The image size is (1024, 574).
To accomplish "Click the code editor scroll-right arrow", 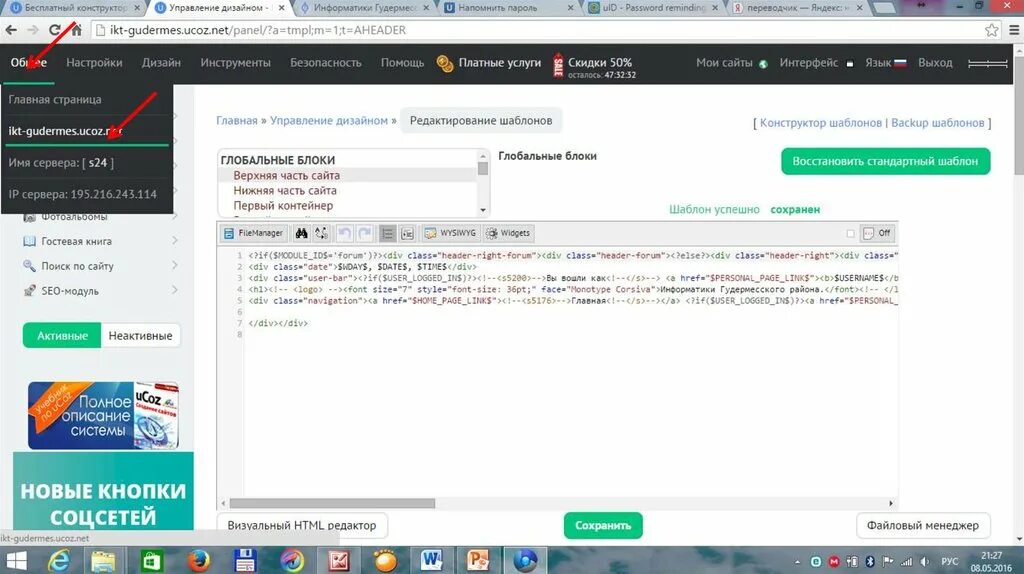I will point(891,503).
